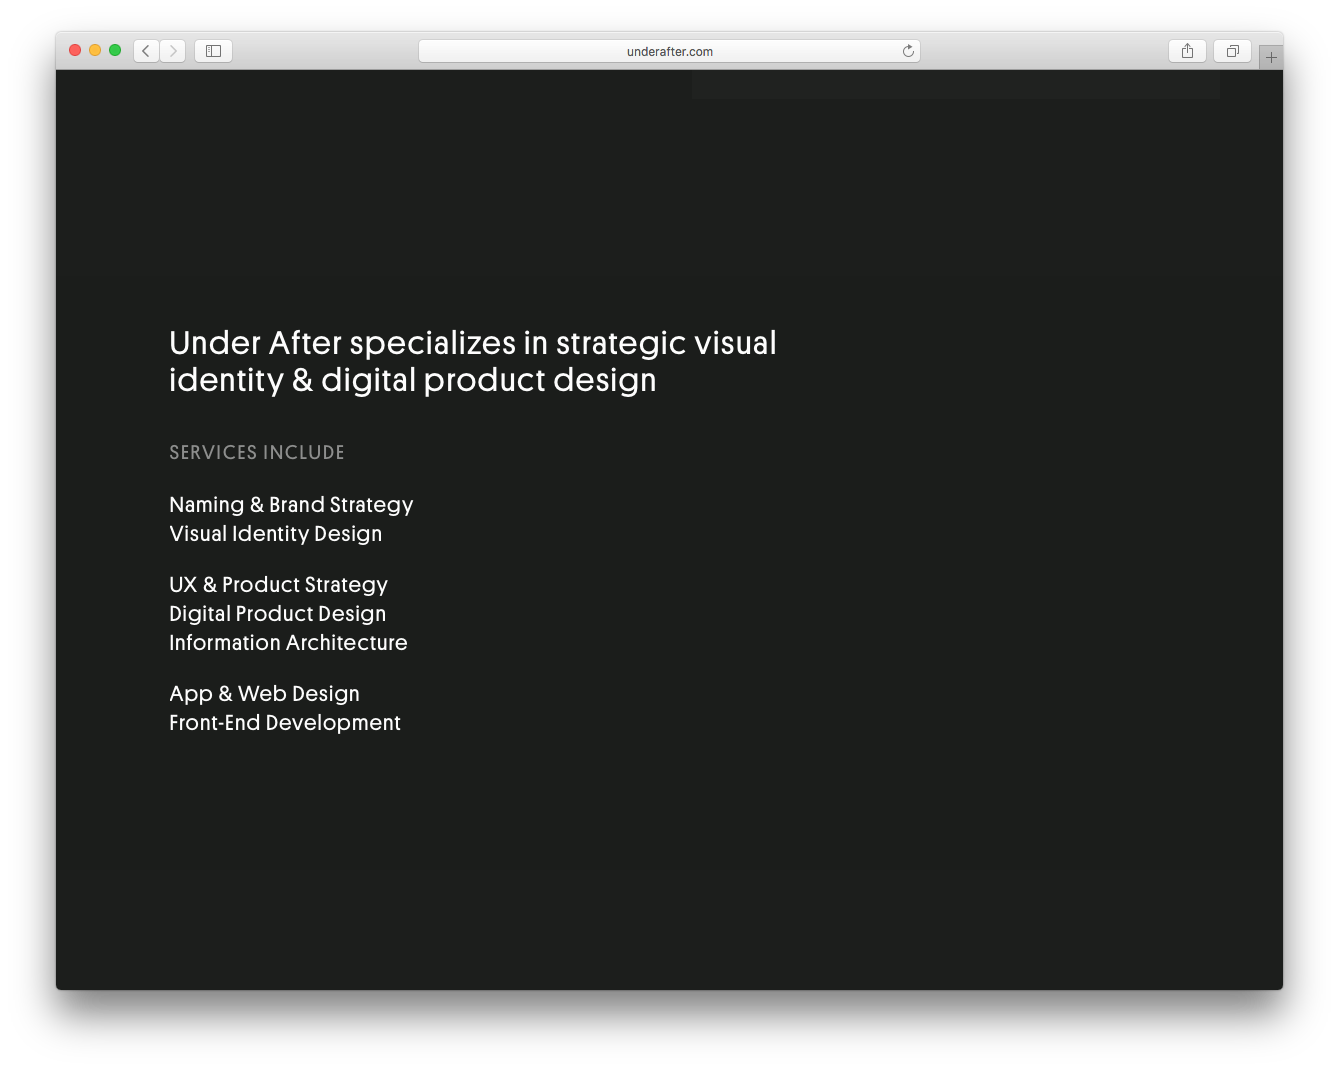Viewport: 1339px width, 1070px height.
Task: Click the forward navigation arrow
Action: click(173, 51)
